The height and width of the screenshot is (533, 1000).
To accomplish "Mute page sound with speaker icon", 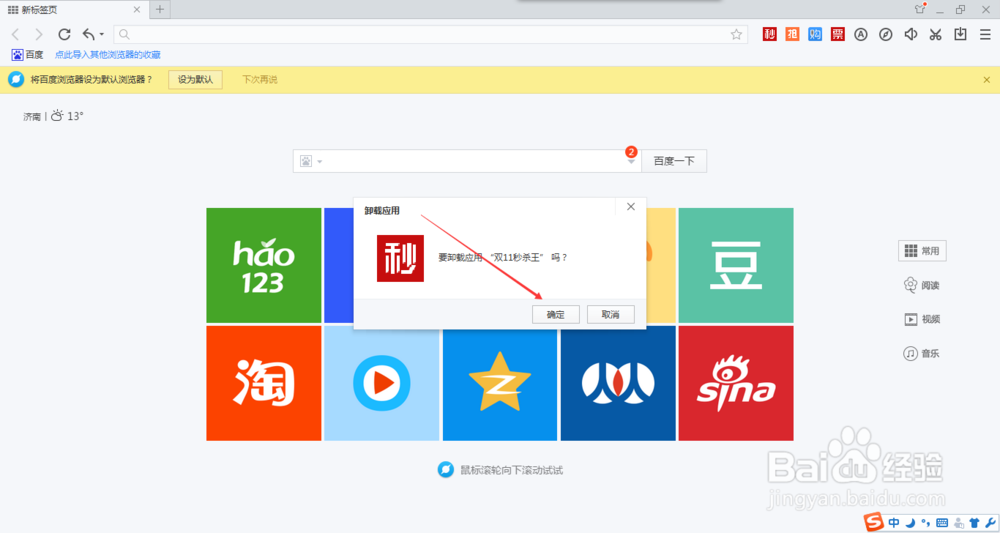I will coord(911,34).
